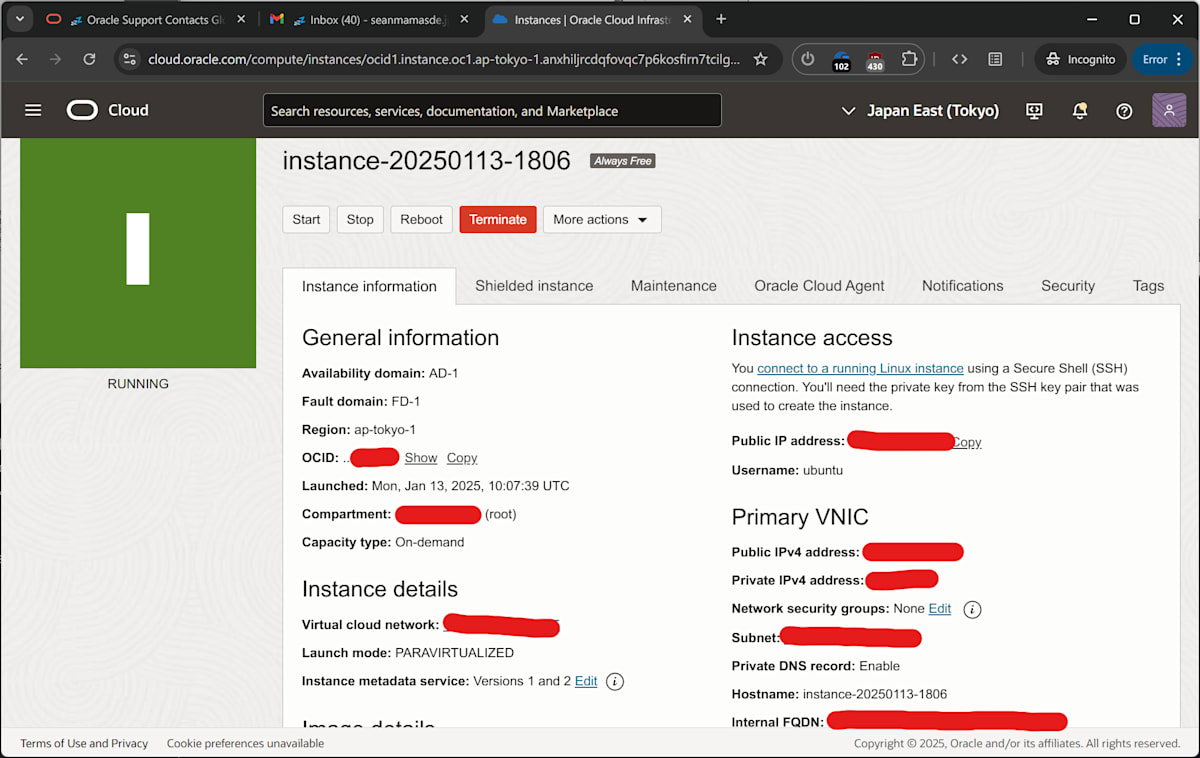Open the tab search dropdown arrow

click(x=19, y=19)
